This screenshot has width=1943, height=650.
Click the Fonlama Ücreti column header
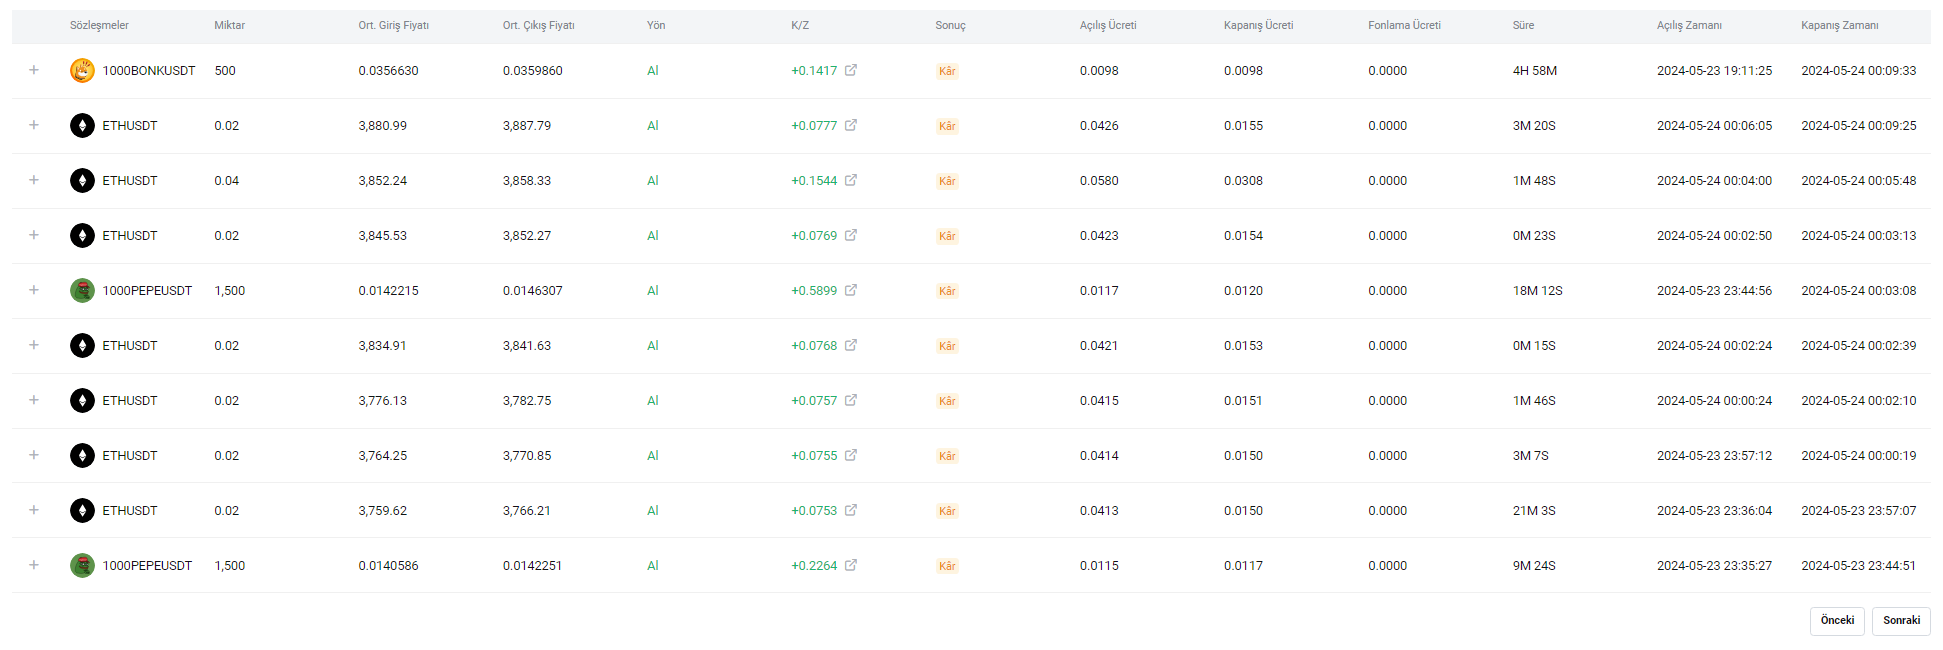click(x=1404, y=25)
